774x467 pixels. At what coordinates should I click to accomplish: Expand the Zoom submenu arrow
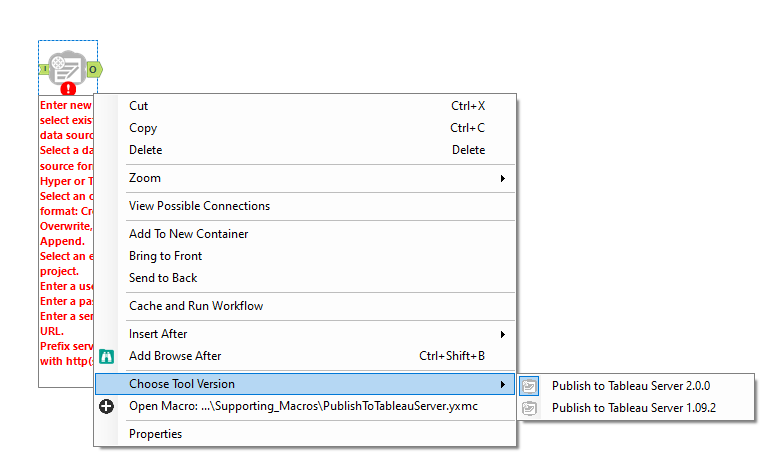coord(503,178)
